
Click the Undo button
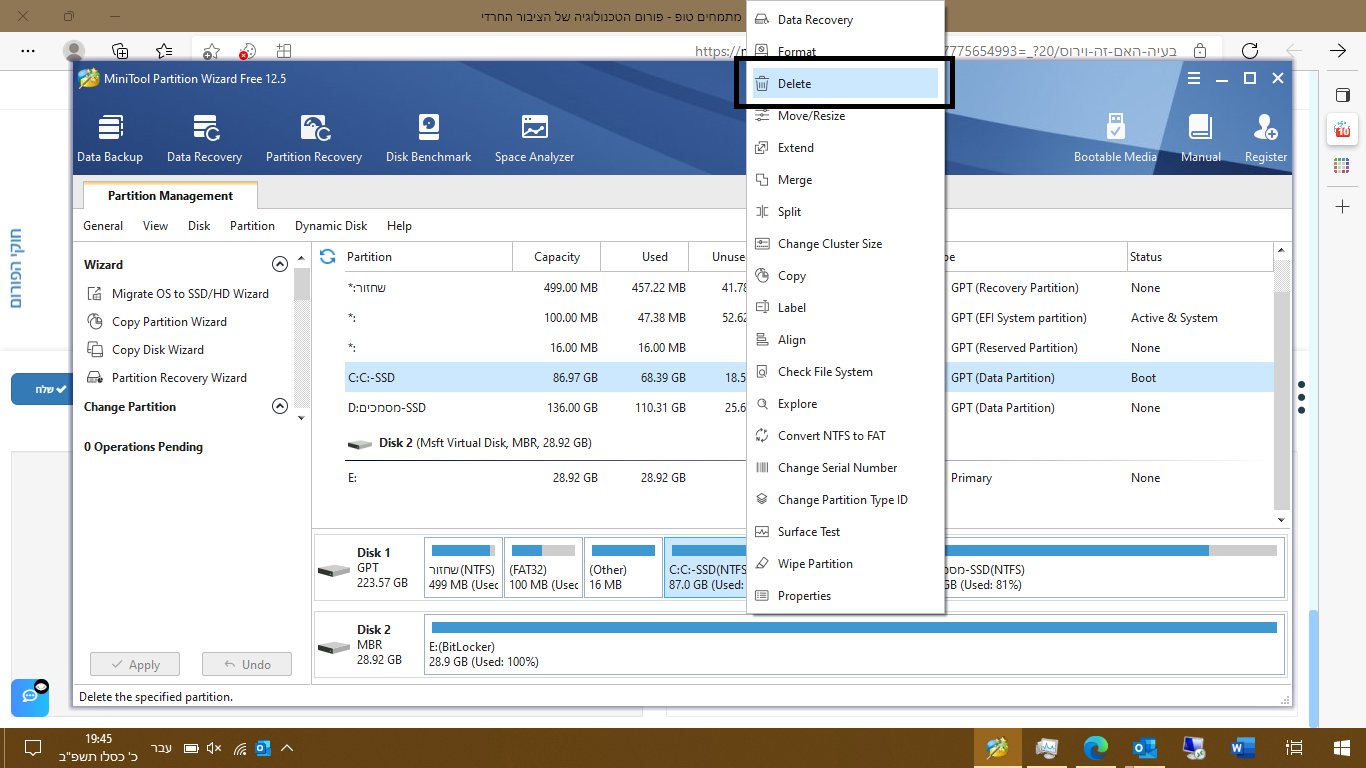pyautogui.click(x=247, y=665)
